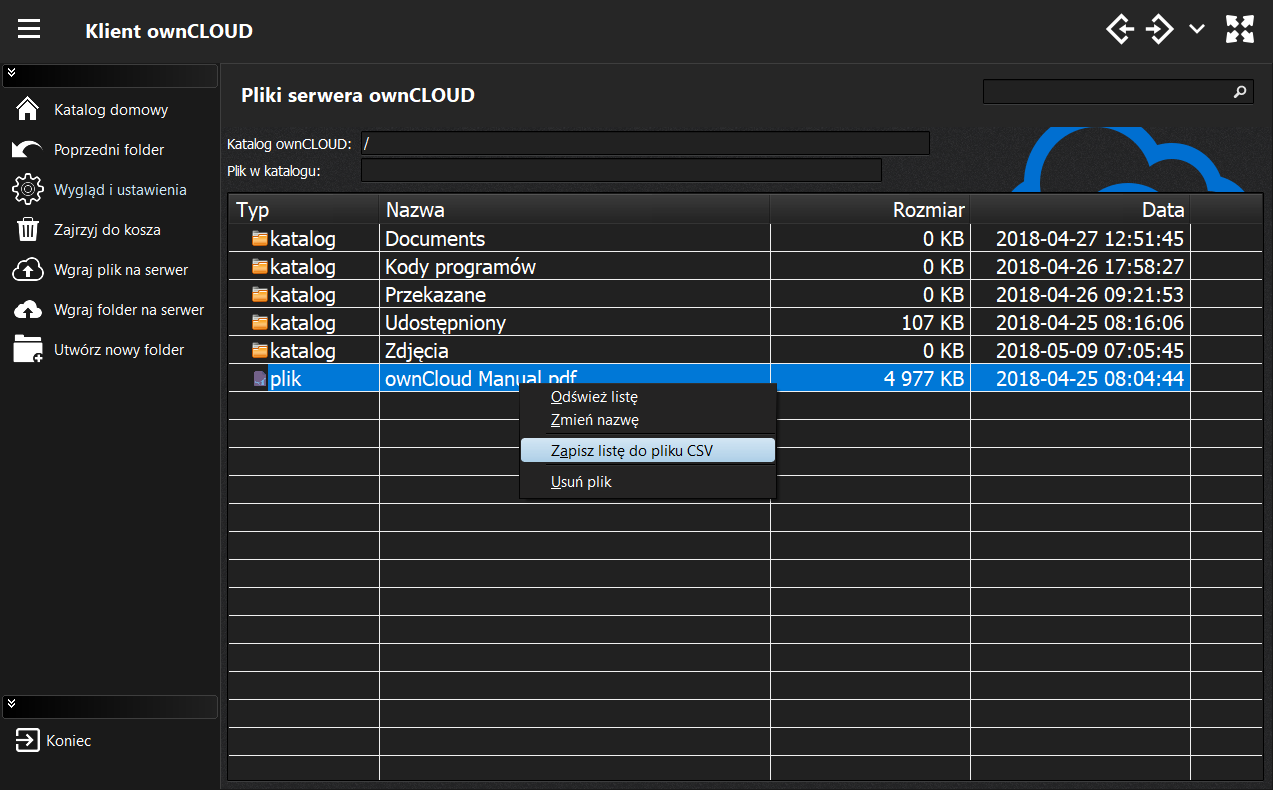Viewport: 1273px width, 790px height.
Task: Click date 2018-04-26 17:58:27
Action: (1080, 266)
